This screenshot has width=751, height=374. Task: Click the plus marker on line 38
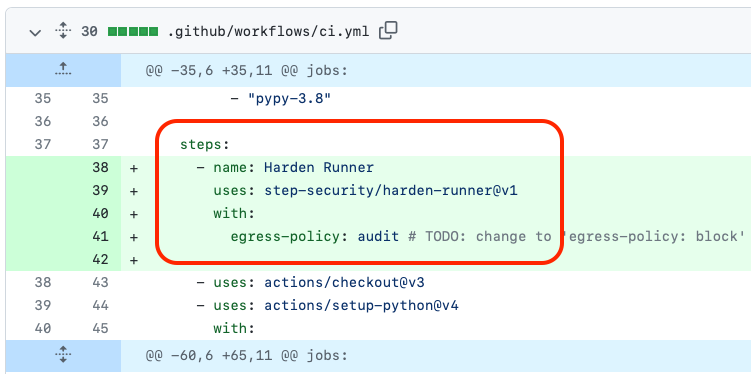coord(134,168)
